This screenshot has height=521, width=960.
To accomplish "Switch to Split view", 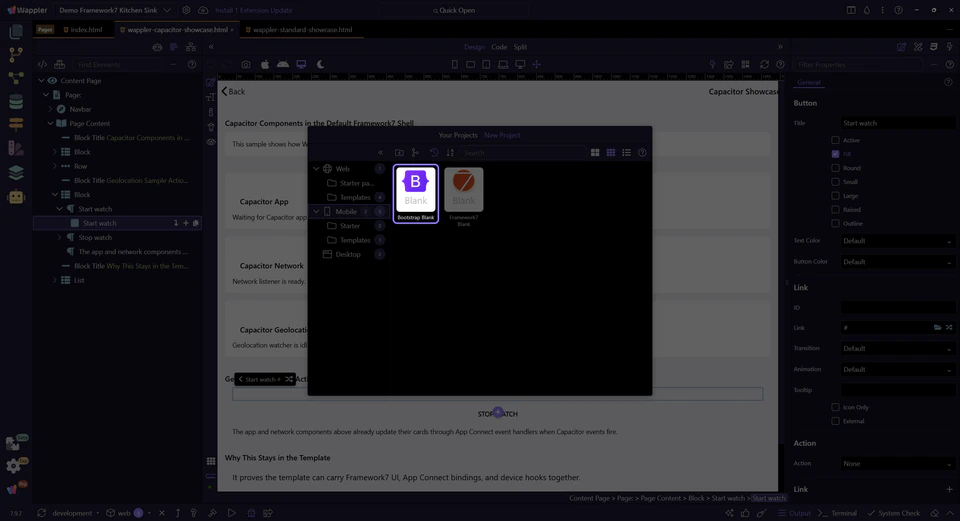I will tap(520, 47).
